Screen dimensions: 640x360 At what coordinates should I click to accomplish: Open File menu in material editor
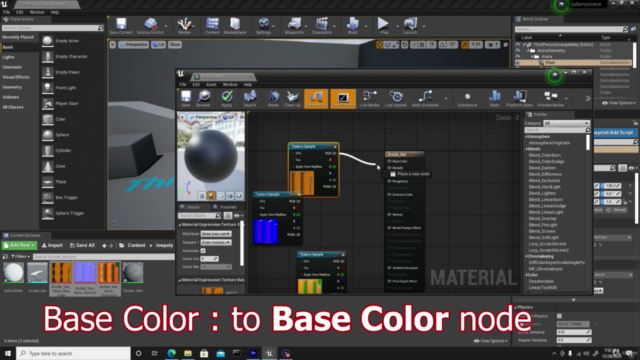pyautogui.click(x=183, y=84)
